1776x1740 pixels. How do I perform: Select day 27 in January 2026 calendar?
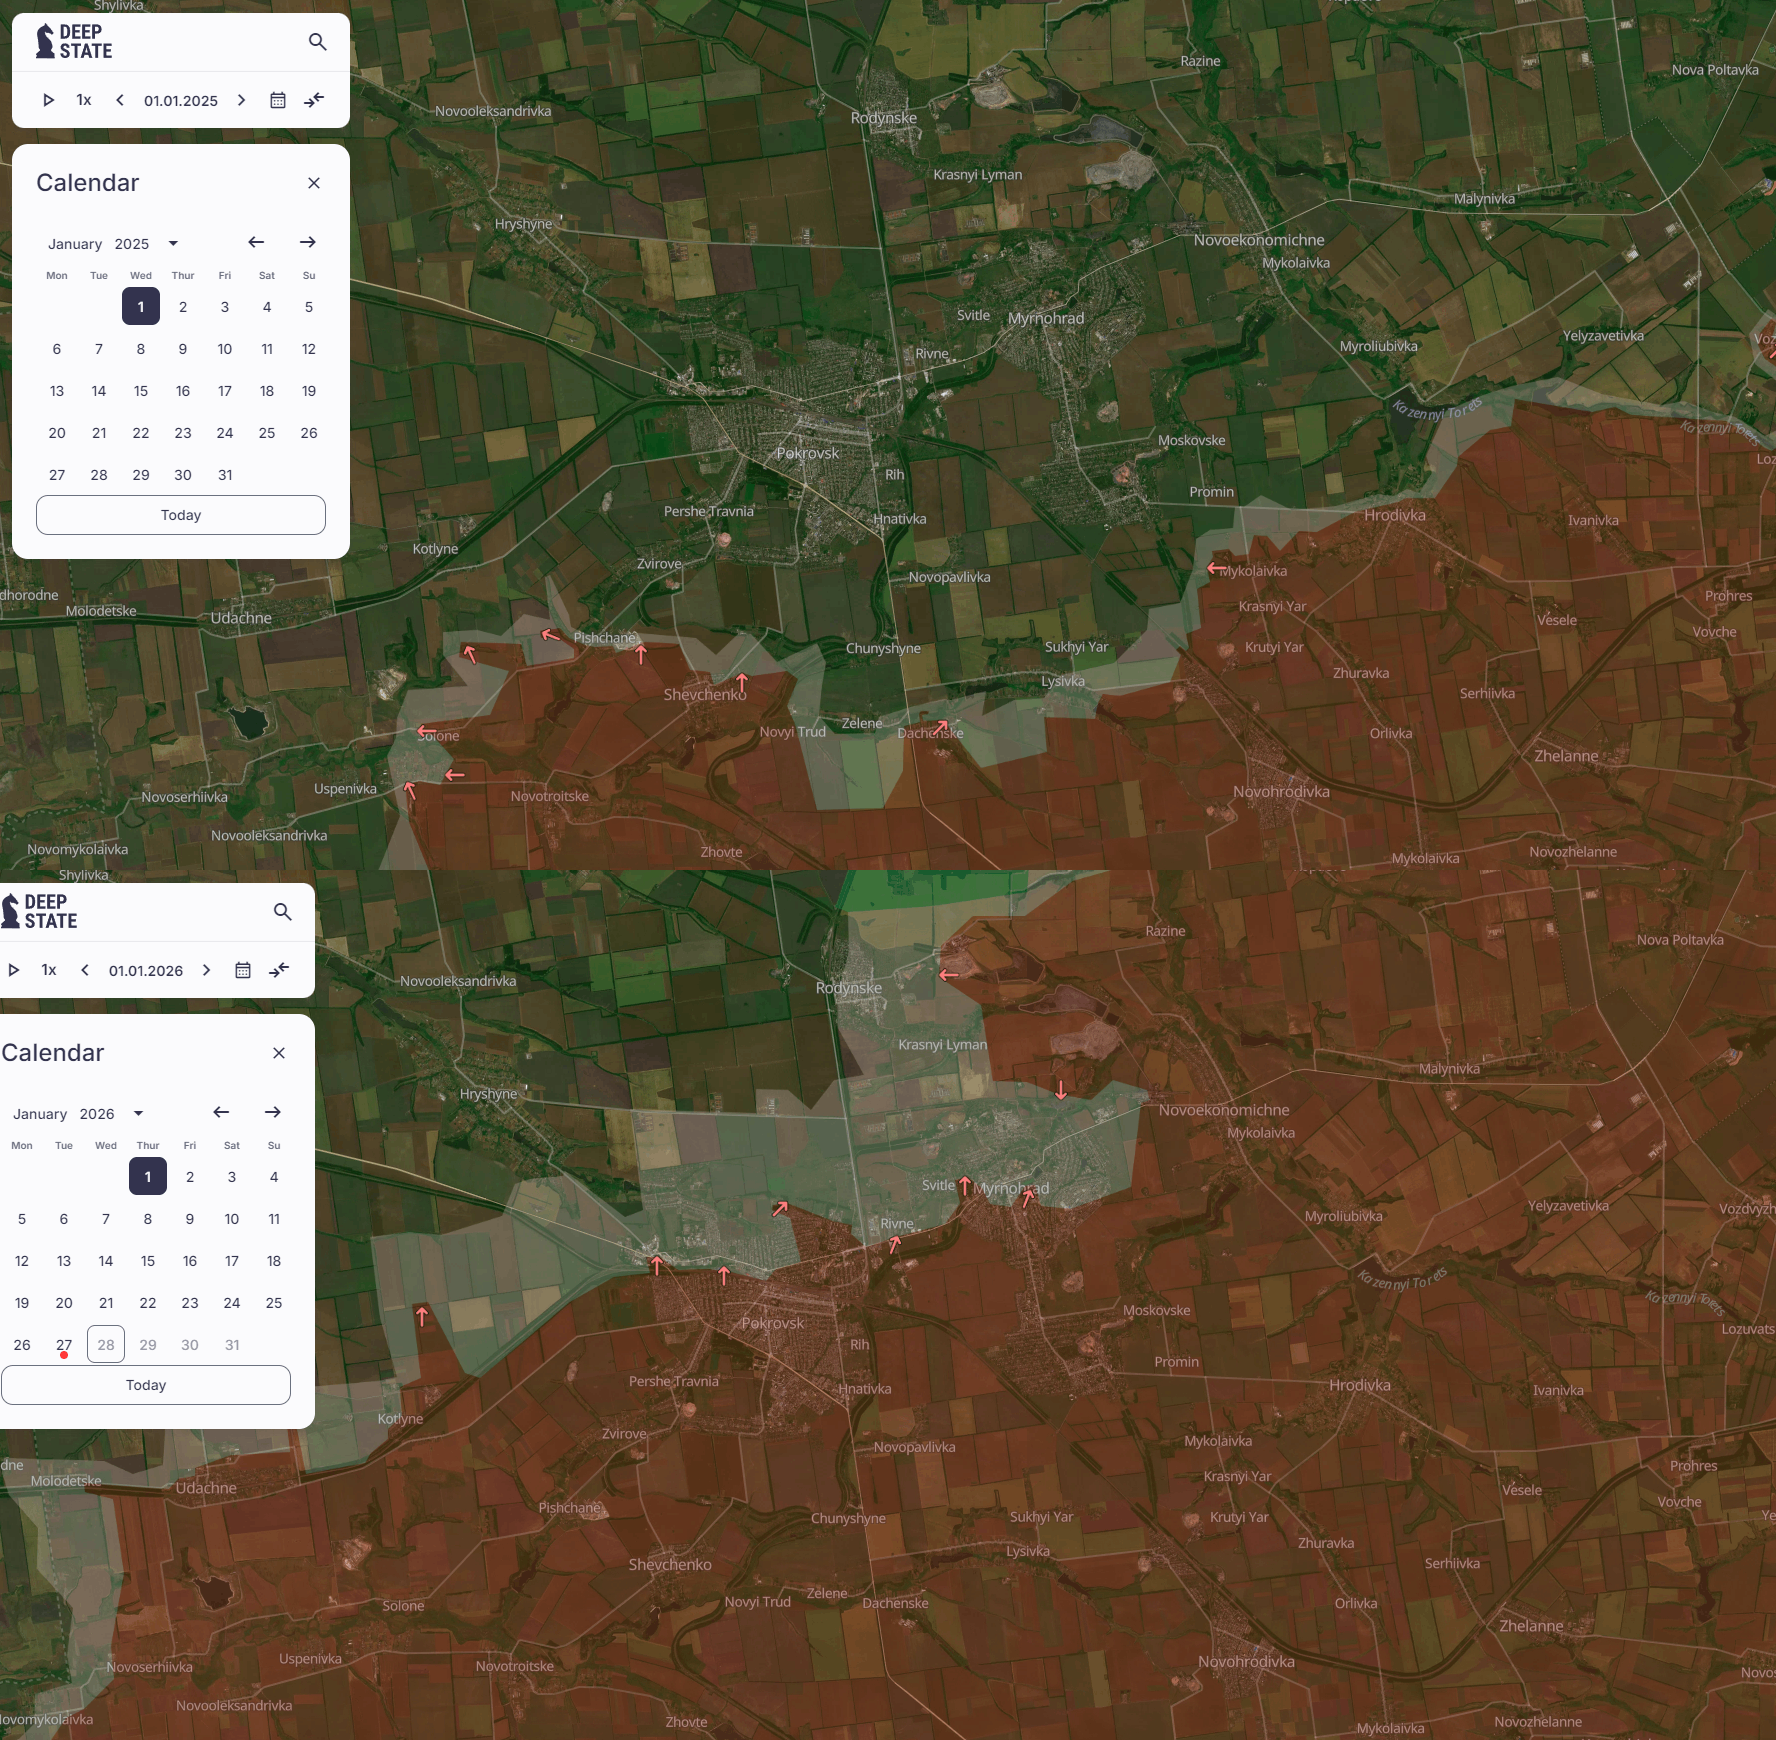click(64, 1345)
